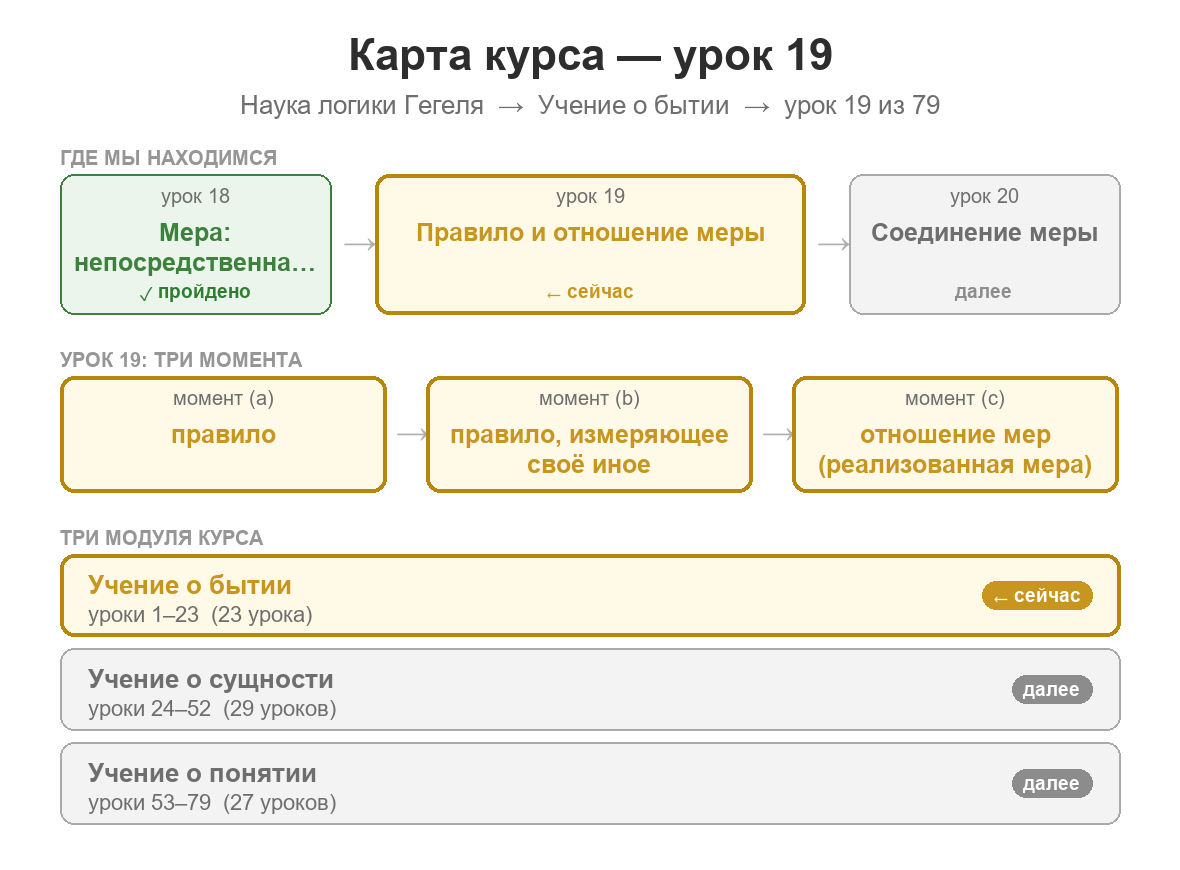The width and height of the screenshot is (1180, 870).
Task: Click the text "уроки 24–52 (29 уроков)"
Action: [x=212, y=709]
